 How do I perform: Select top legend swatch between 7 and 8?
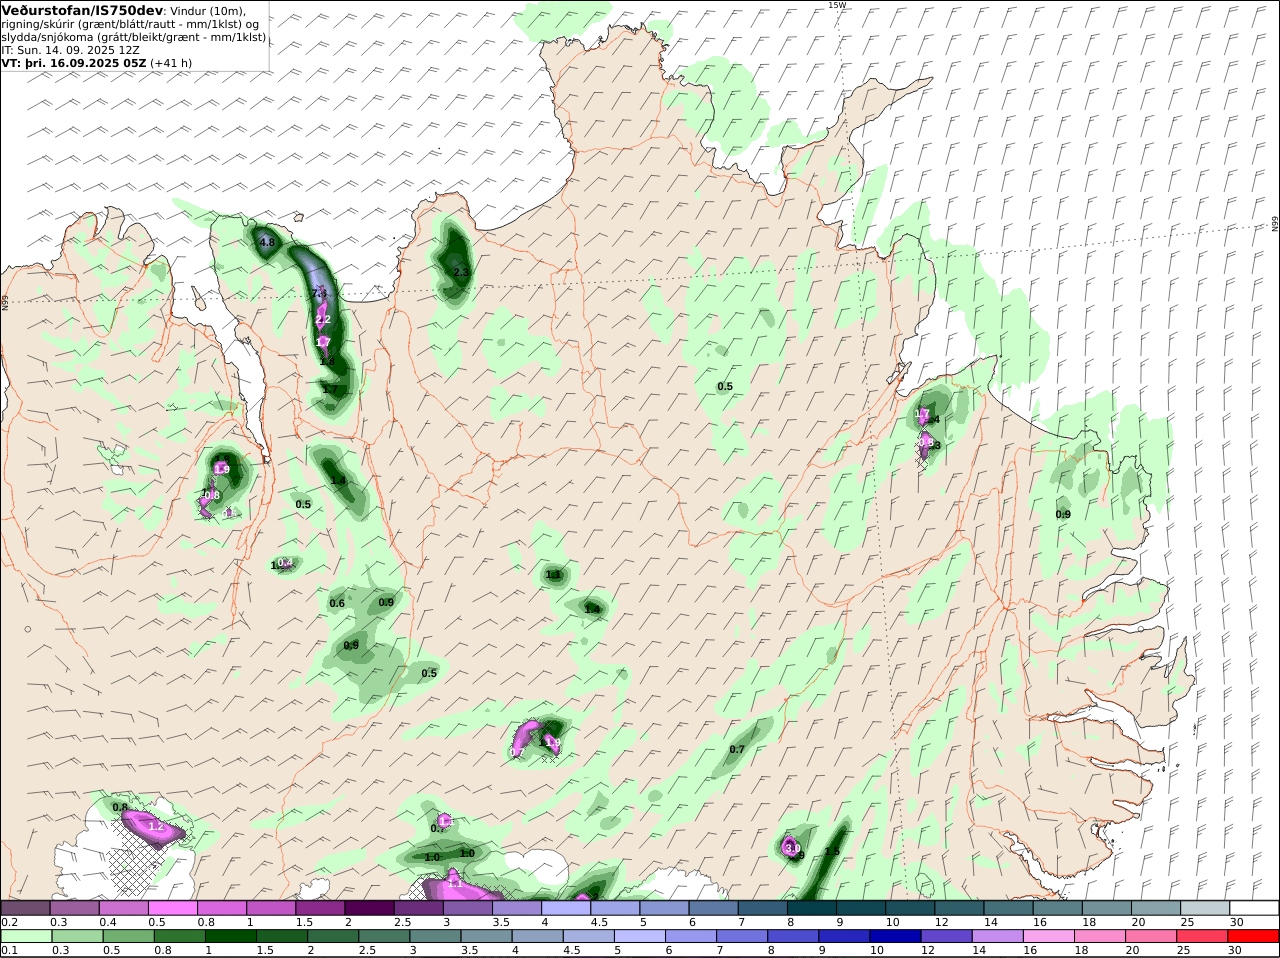[x=763, y=908]
